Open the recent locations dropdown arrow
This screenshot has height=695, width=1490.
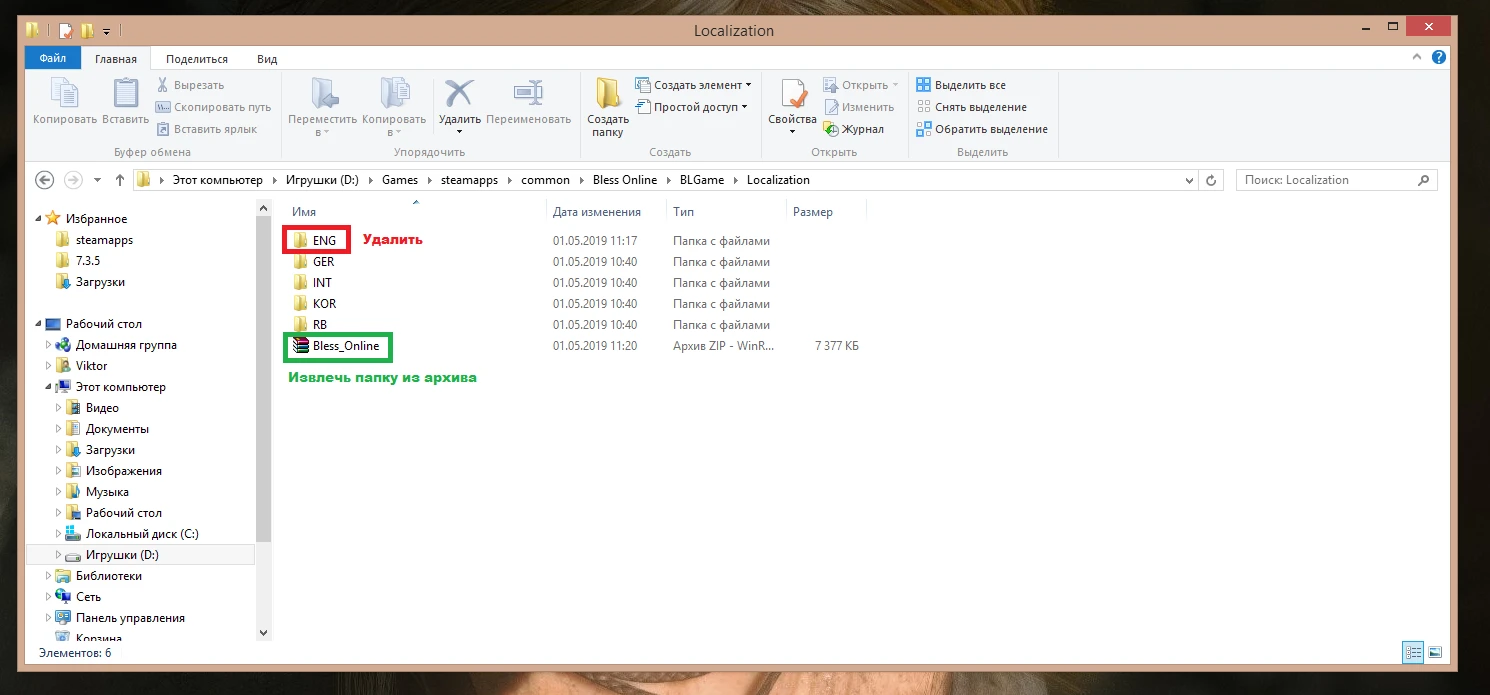tap(97, 181)
